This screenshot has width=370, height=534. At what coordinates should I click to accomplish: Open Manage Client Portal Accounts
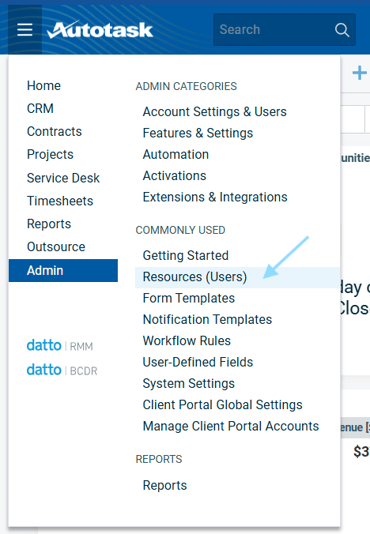[231, 426]
